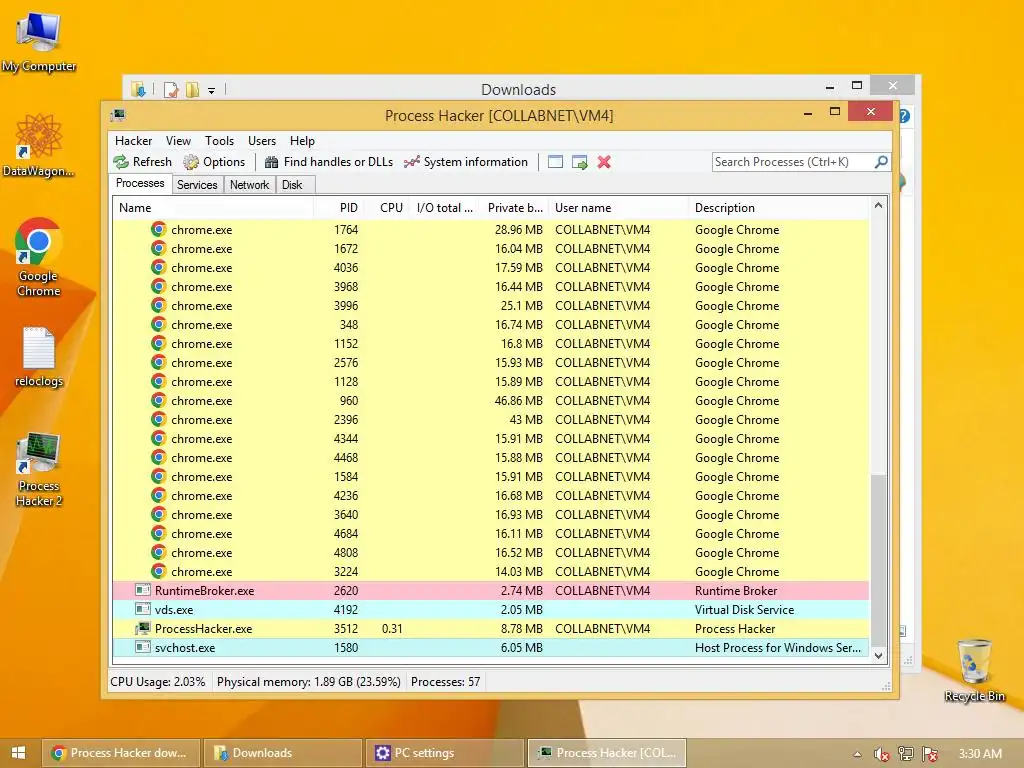Open the View menu
The image size is (1024, 768).
[x=178, y=141]
